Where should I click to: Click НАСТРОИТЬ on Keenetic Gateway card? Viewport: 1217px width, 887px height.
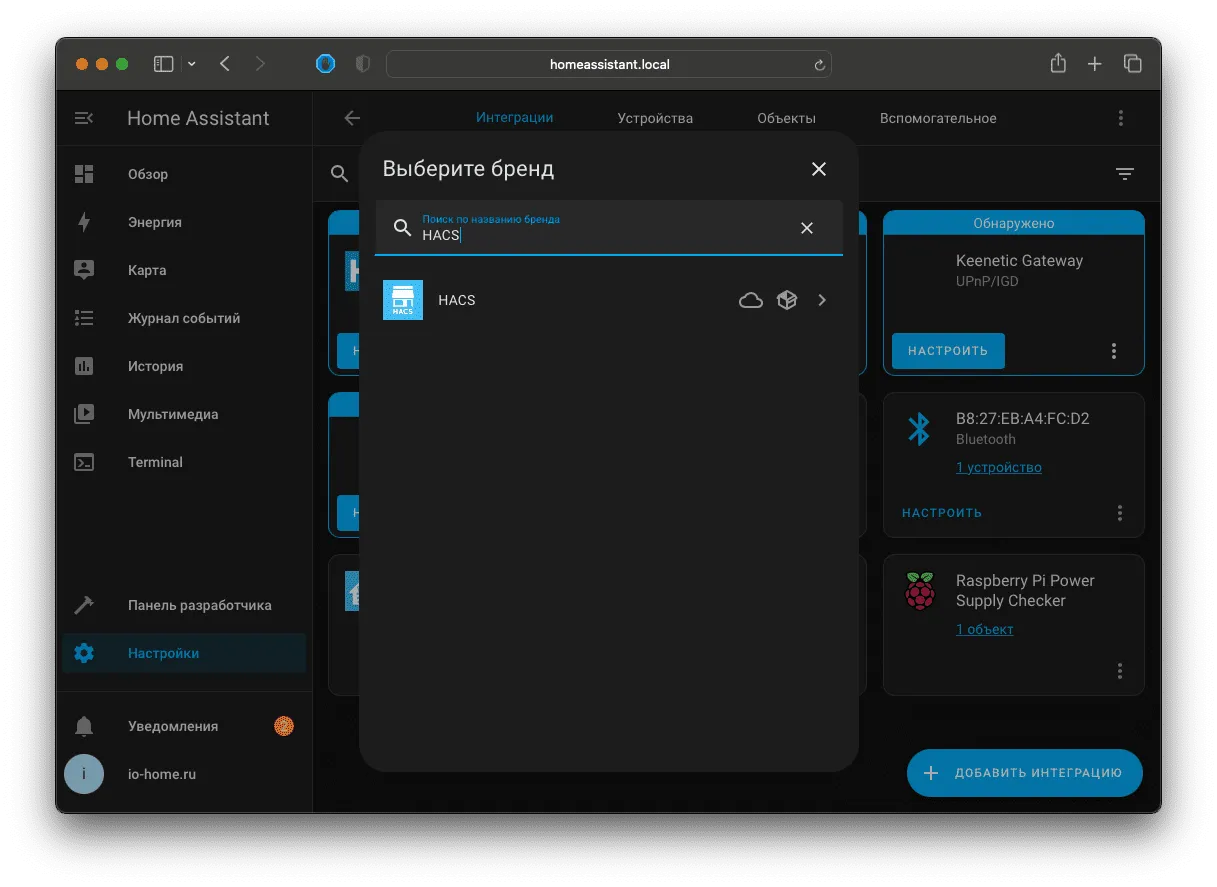click(948, 351)
